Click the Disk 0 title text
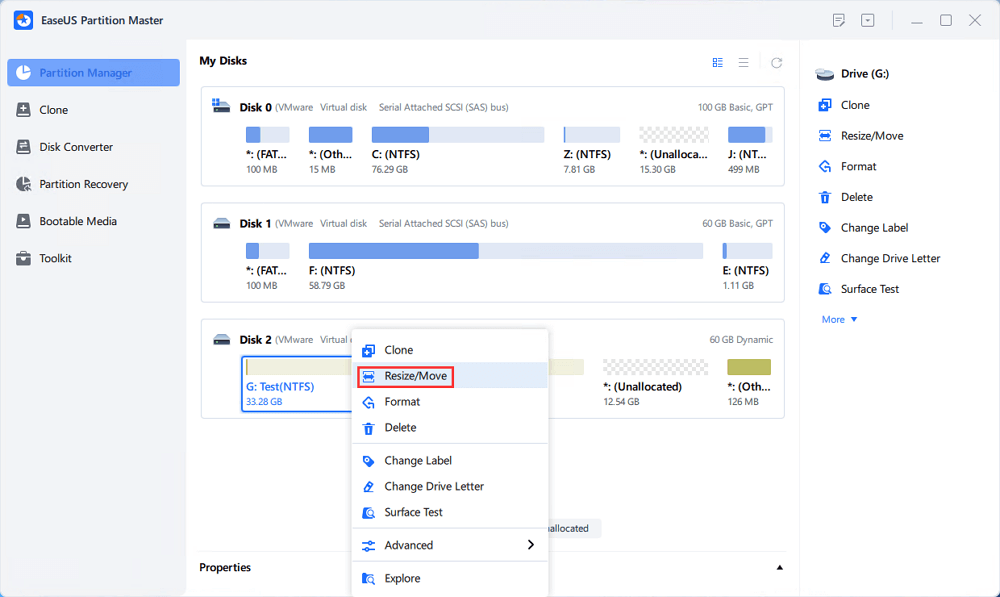The height and width of the screenshot is (597, 1000). [x=256, y=107]
